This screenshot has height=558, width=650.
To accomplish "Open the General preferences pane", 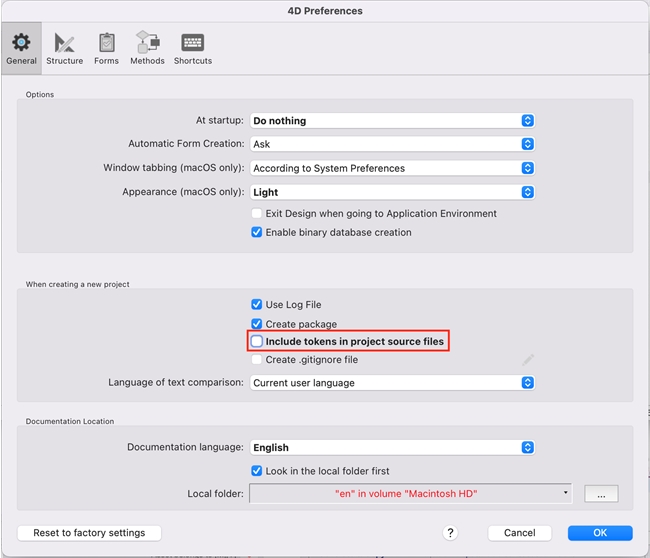I will coord(21,47).
